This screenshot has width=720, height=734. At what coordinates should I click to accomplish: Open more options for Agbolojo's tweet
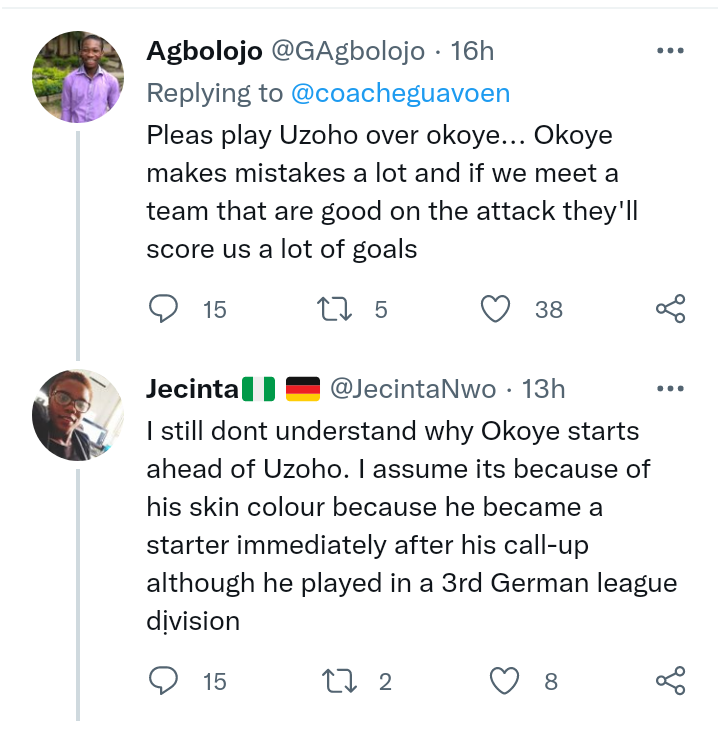(670, 51)
